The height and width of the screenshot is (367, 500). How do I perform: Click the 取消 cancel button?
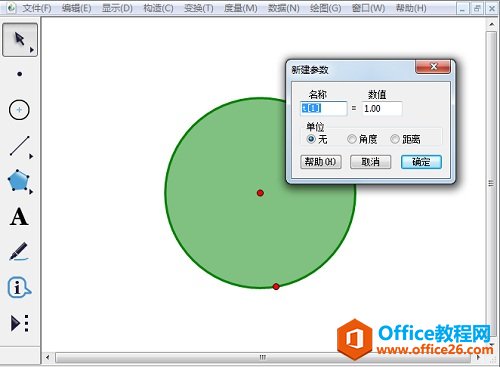370,162
